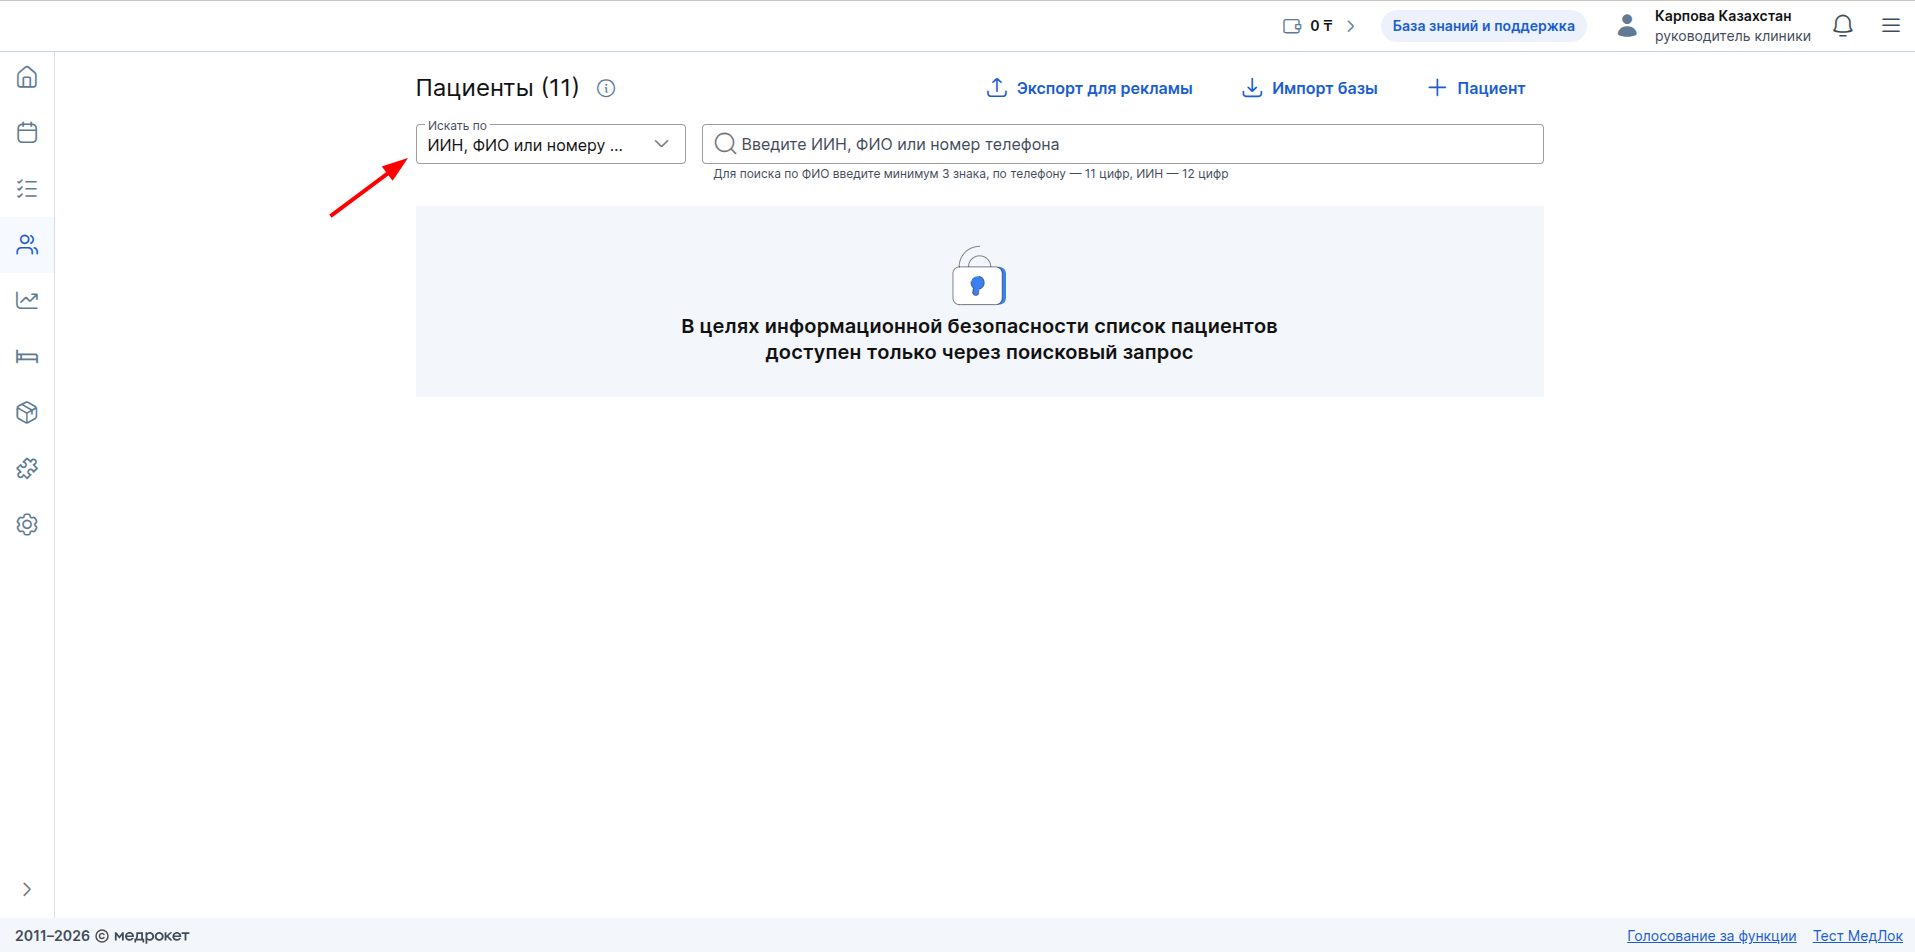Open the hospital bed icon in sidebar
This screenshot has height=952, width=1915.
point(27,357)
